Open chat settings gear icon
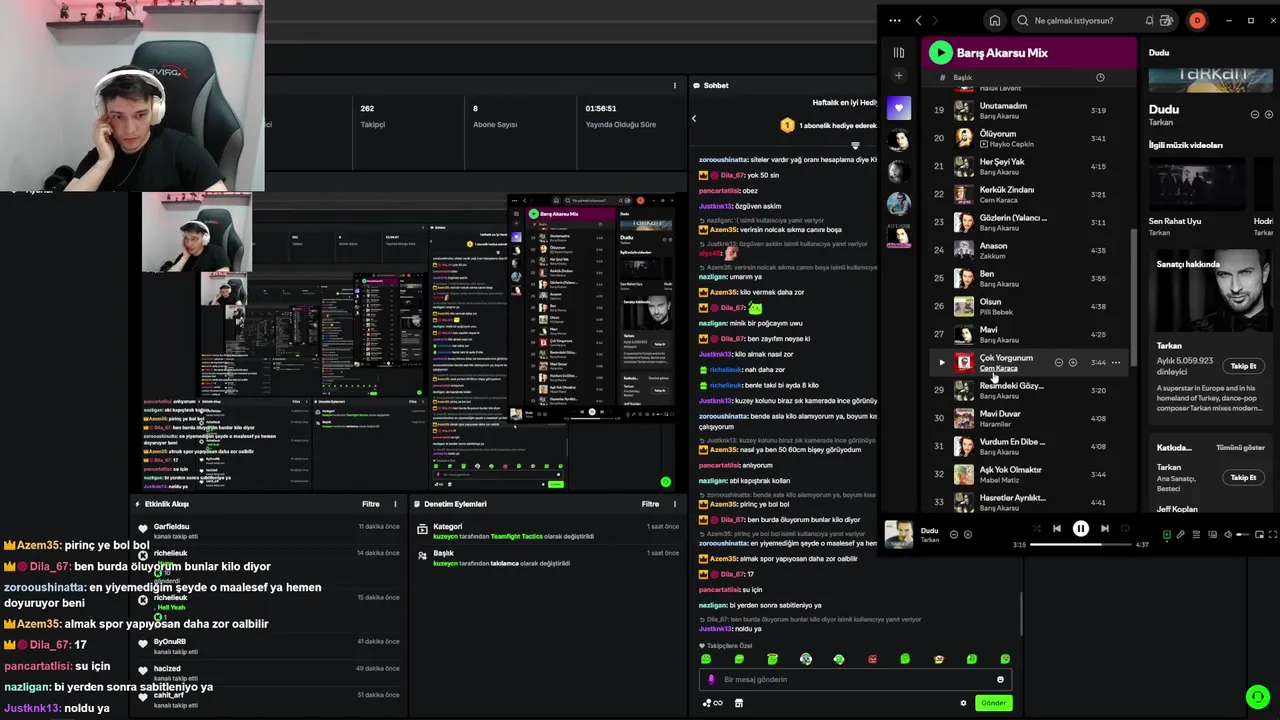Image resolution: width=1280 pixels, height=720 pixels. (963, 703)
